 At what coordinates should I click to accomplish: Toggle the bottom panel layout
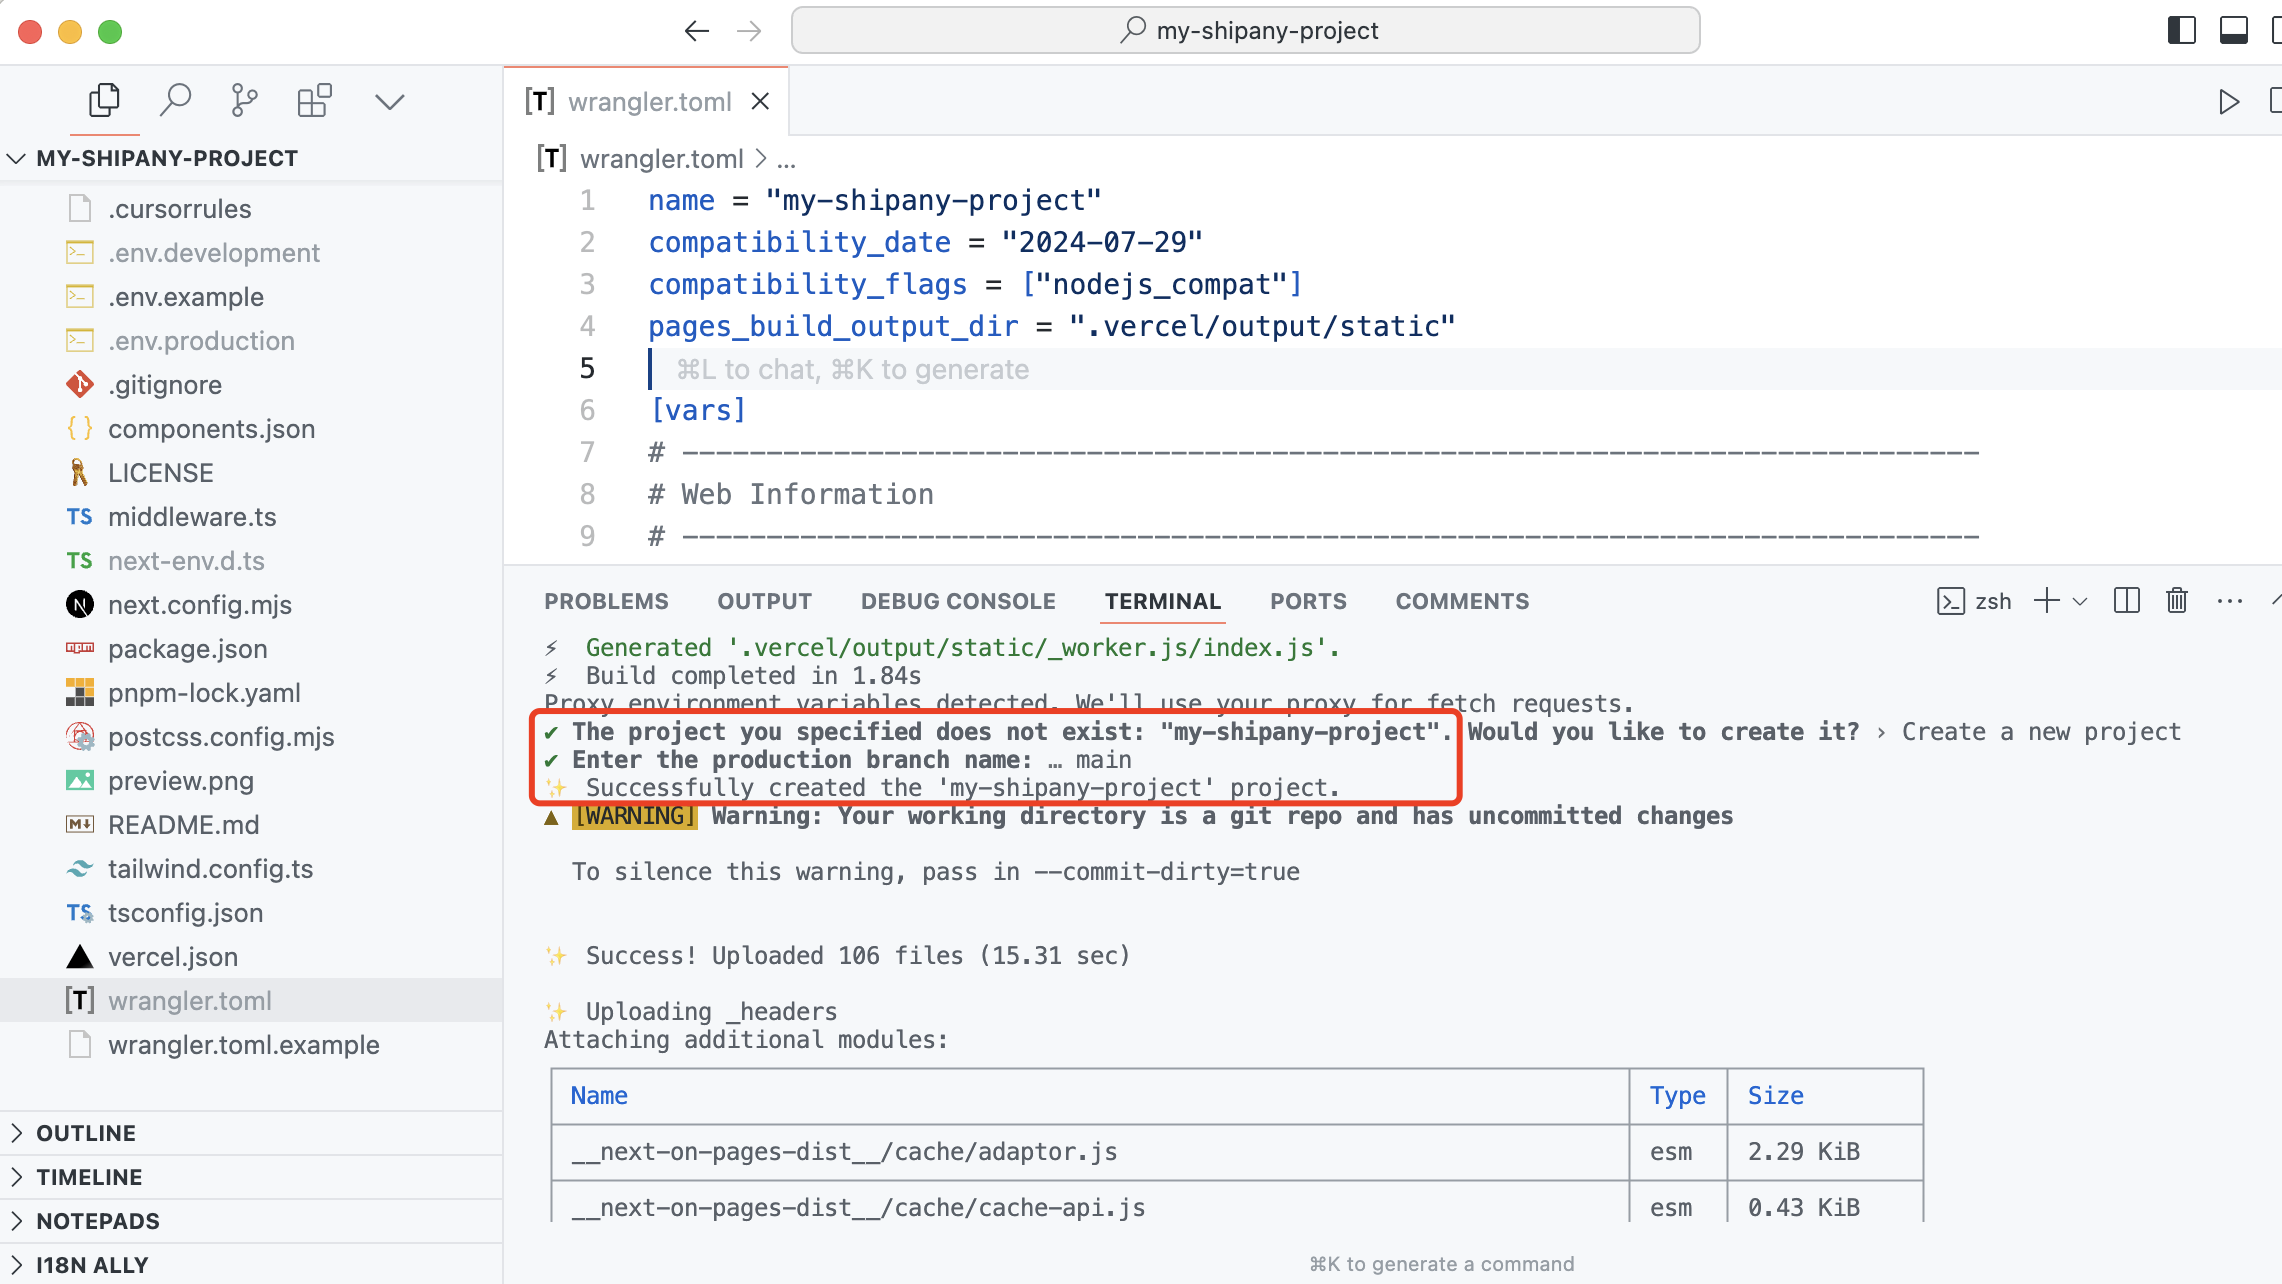coord(2232,31)
